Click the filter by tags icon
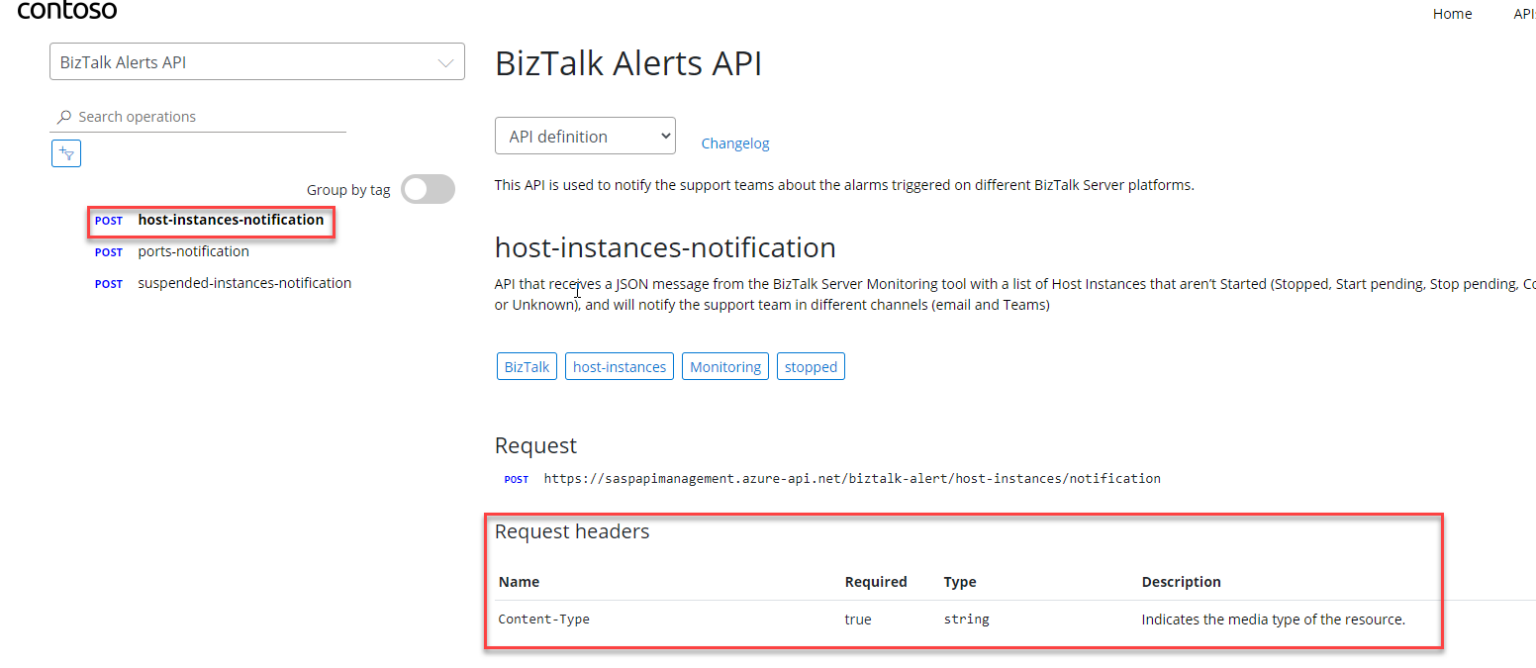The image size is (1536, 668). [x=66, y=153]
